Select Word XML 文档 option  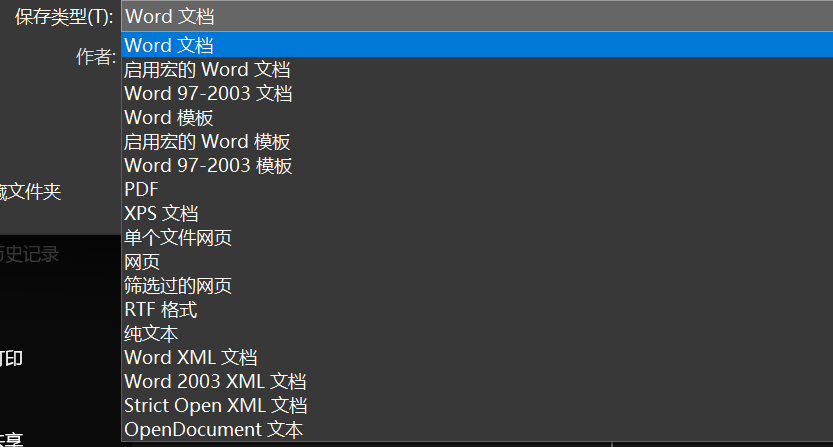tap(477, 357)
